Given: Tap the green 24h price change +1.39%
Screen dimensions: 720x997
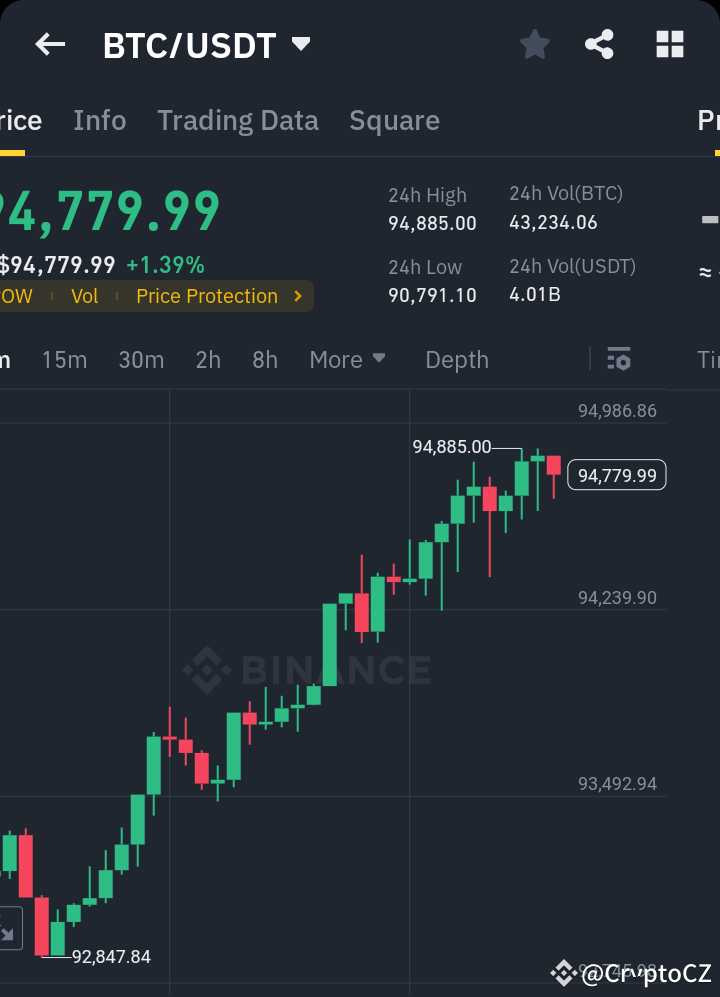Looking at the screenshot, I should pos(163,264).
